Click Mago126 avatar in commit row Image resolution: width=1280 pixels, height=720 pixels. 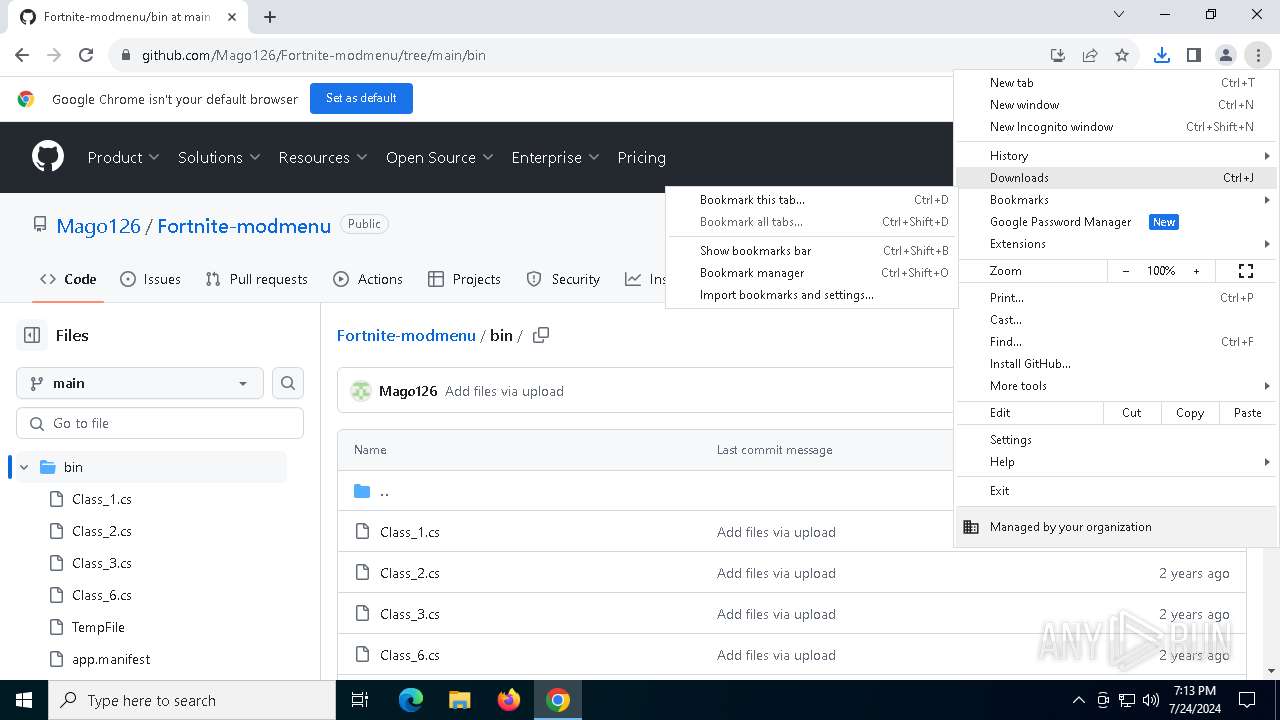(360, 391)
